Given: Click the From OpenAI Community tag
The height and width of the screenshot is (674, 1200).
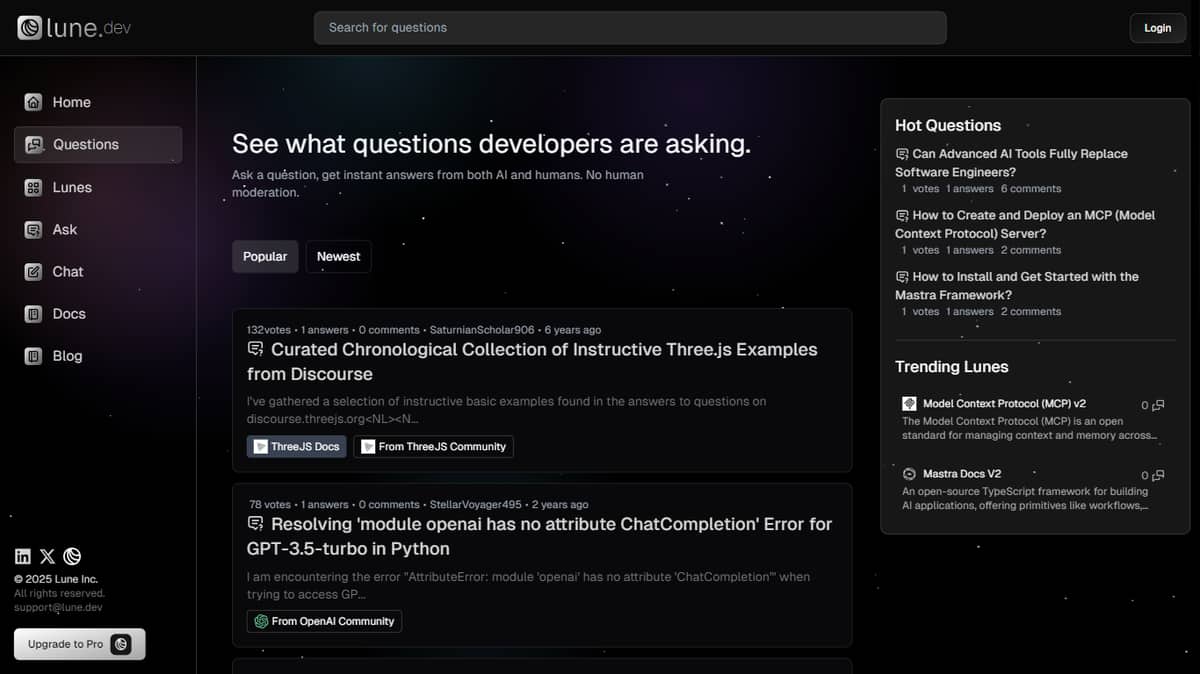Looking at the screenshot, I should tap(324, 621).
